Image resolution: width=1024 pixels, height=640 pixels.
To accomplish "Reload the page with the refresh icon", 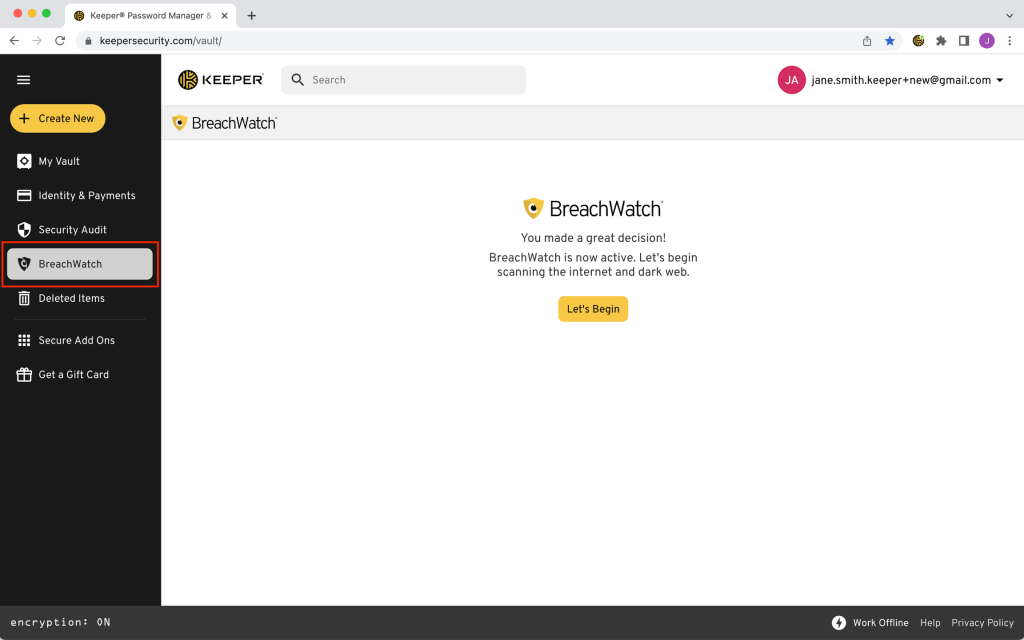I will coord(60,40).
